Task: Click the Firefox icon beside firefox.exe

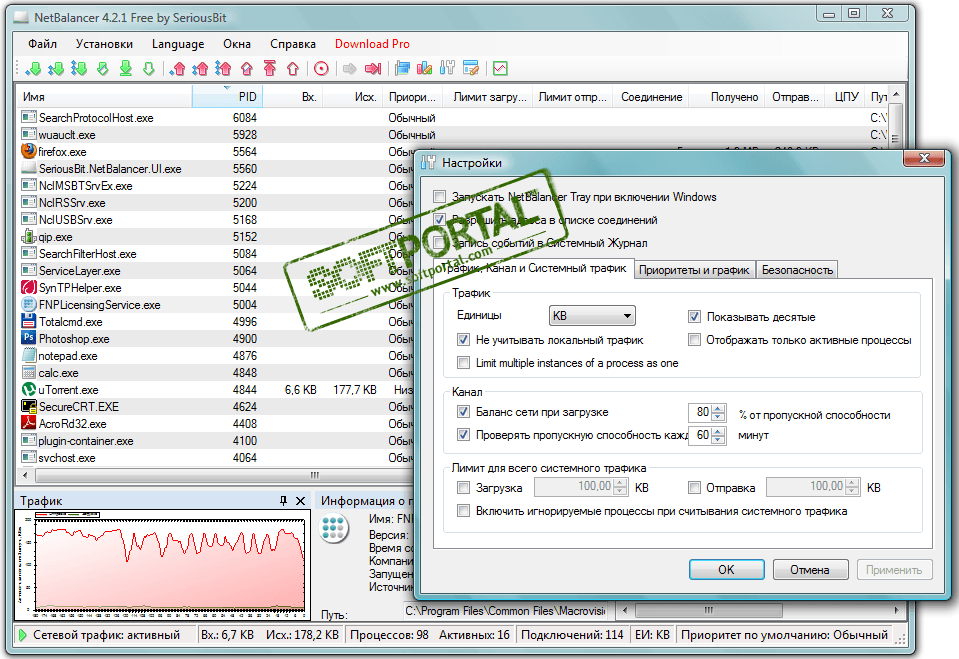Action: click(x=29, y=151)
